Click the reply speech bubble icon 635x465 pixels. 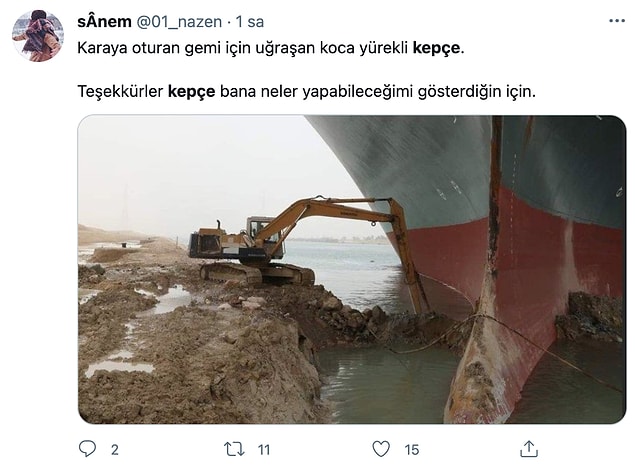pyautogui.click(x=87, y=449)
